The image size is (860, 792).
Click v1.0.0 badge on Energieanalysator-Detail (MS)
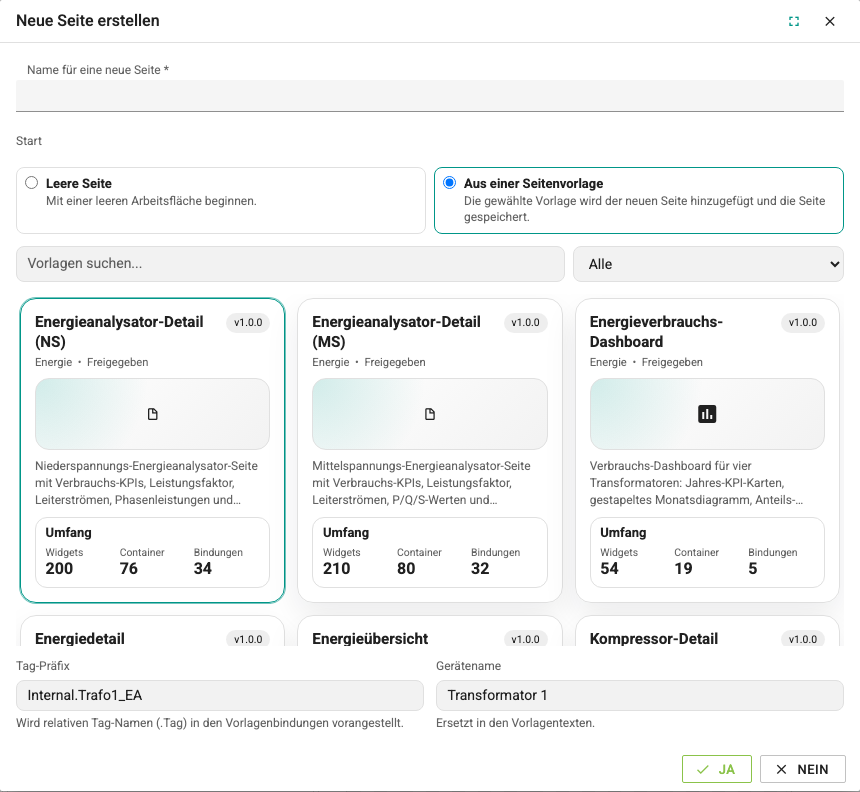pyautogui.click(x=525, y=323)
